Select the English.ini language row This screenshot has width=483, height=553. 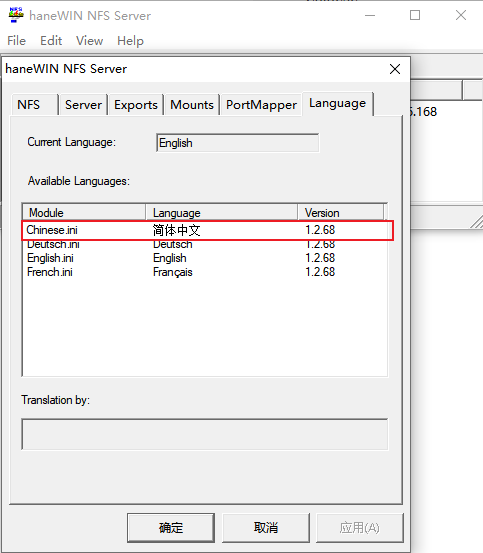[x=205, y=258]
